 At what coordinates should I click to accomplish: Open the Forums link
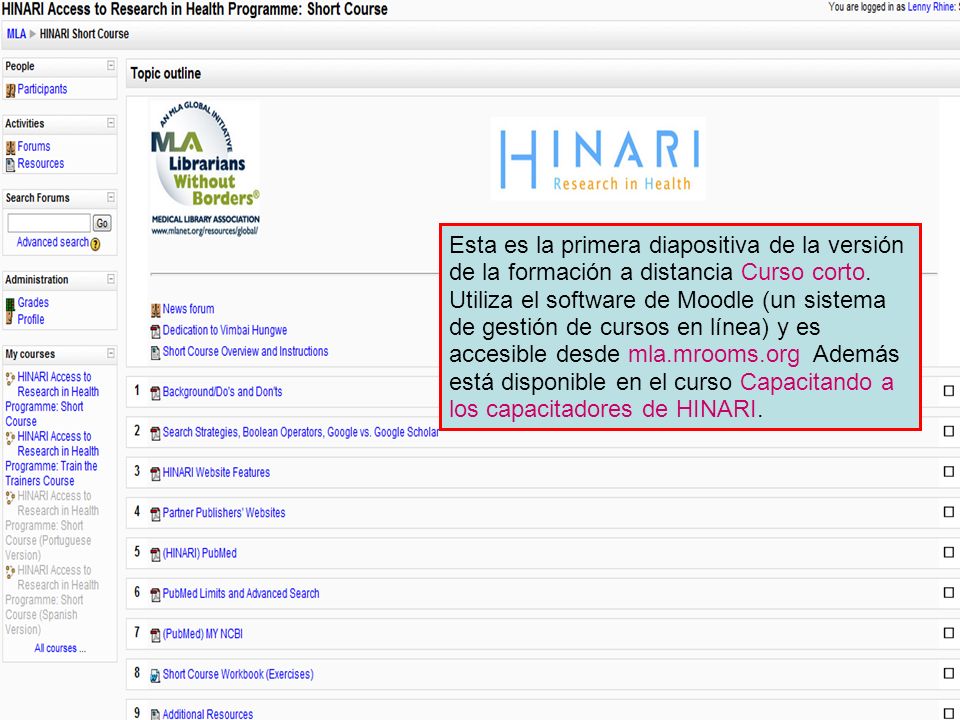click(34, 147)
